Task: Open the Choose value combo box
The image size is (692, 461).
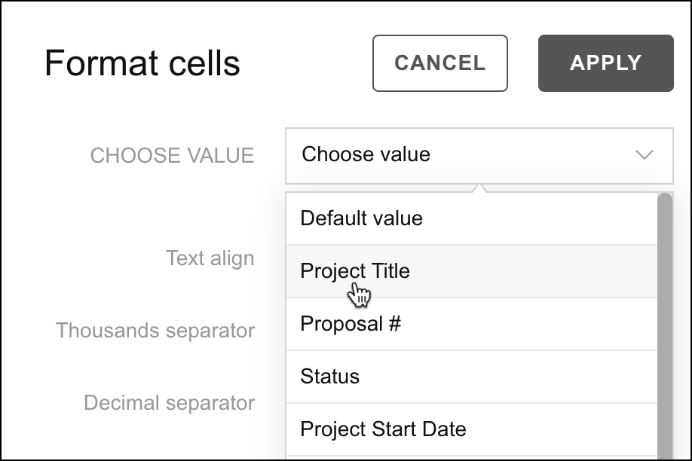Action: click(x=479, y=156)
